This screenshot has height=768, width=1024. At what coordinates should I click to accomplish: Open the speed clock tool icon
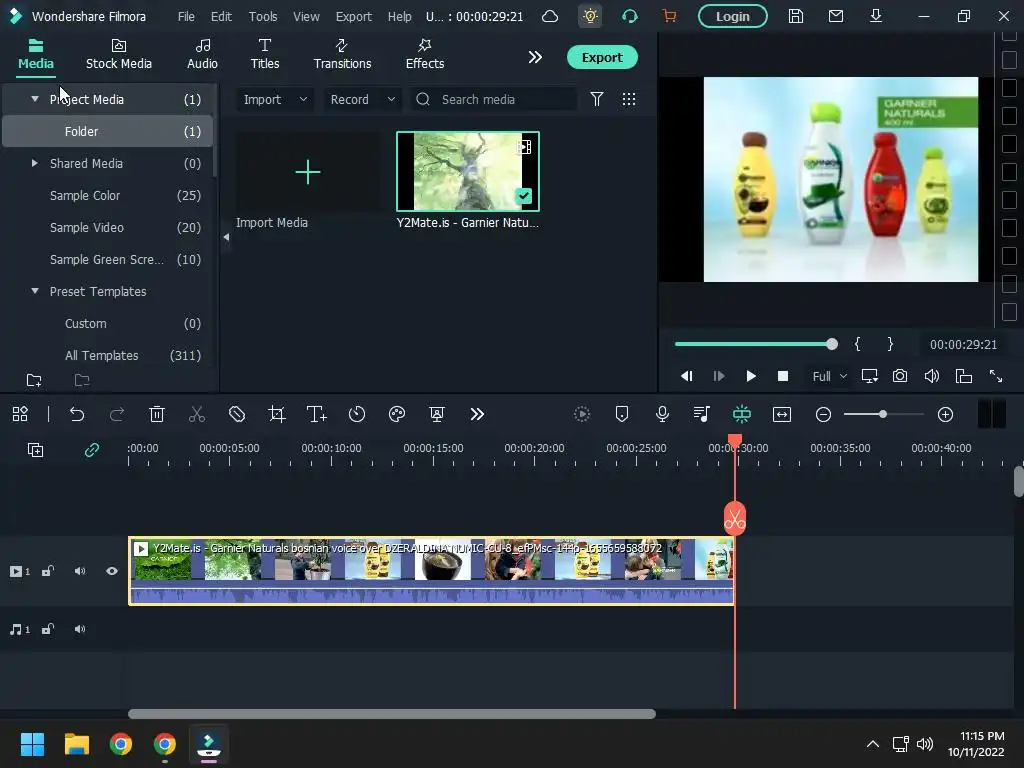[x=357, y=414]
